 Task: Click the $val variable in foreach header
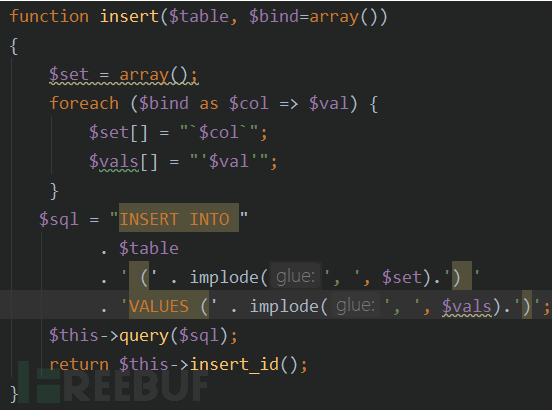[x=328, y=103]
